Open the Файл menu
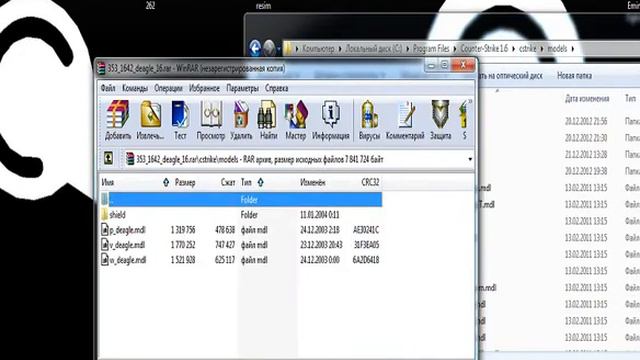This screenshot has width=640, height=360. click(x=108, y=88)
